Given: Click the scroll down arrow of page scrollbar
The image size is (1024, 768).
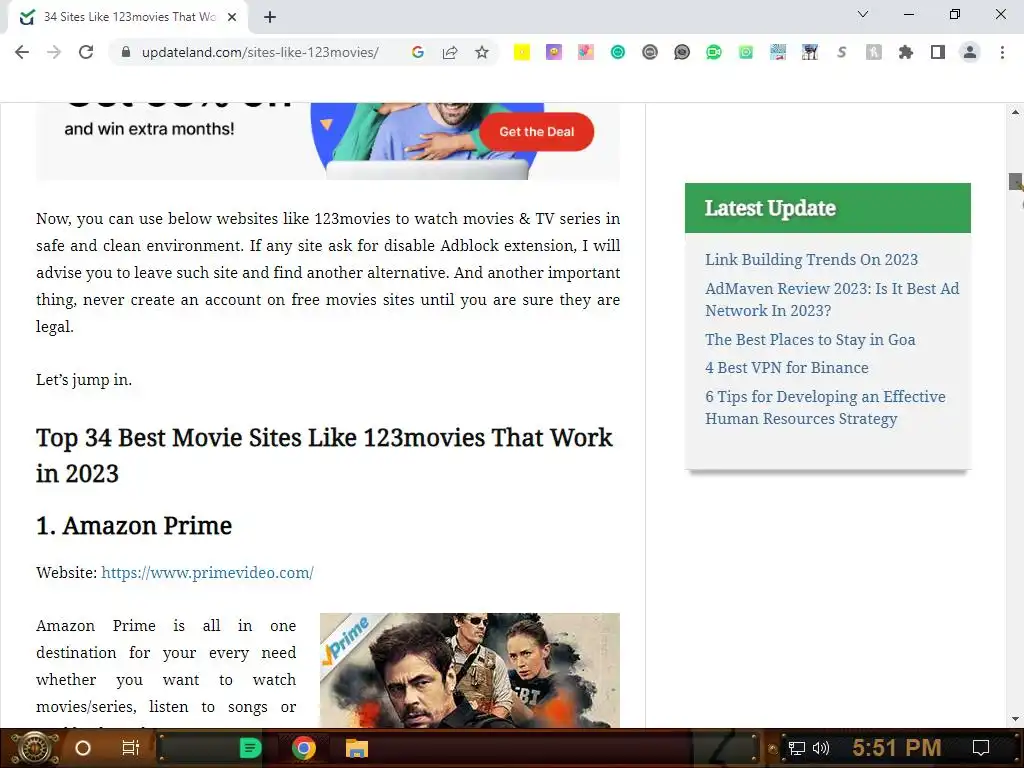Looking at the screenshot, I should pyautogui.click(x=1015, y=719).
